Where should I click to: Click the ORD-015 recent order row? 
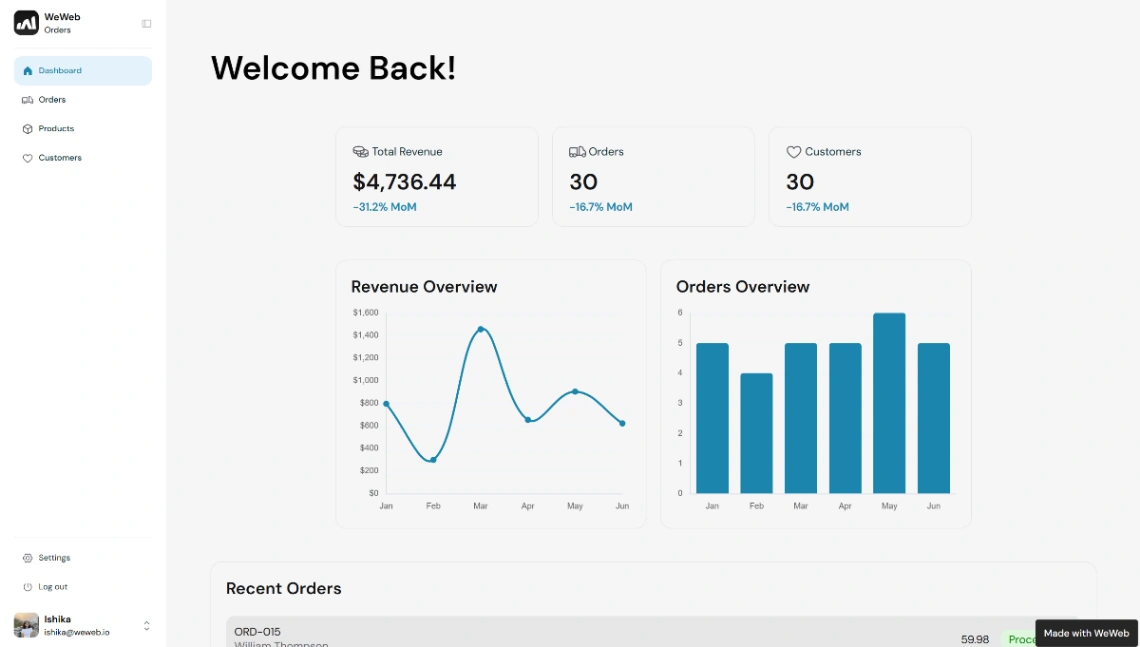click(x=600, y=632)
